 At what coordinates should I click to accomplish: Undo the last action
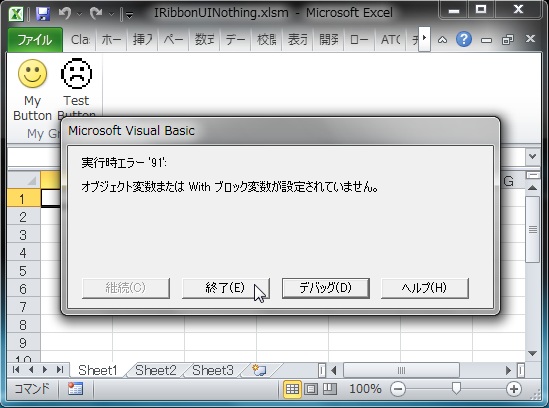click(x=65, y=14)
